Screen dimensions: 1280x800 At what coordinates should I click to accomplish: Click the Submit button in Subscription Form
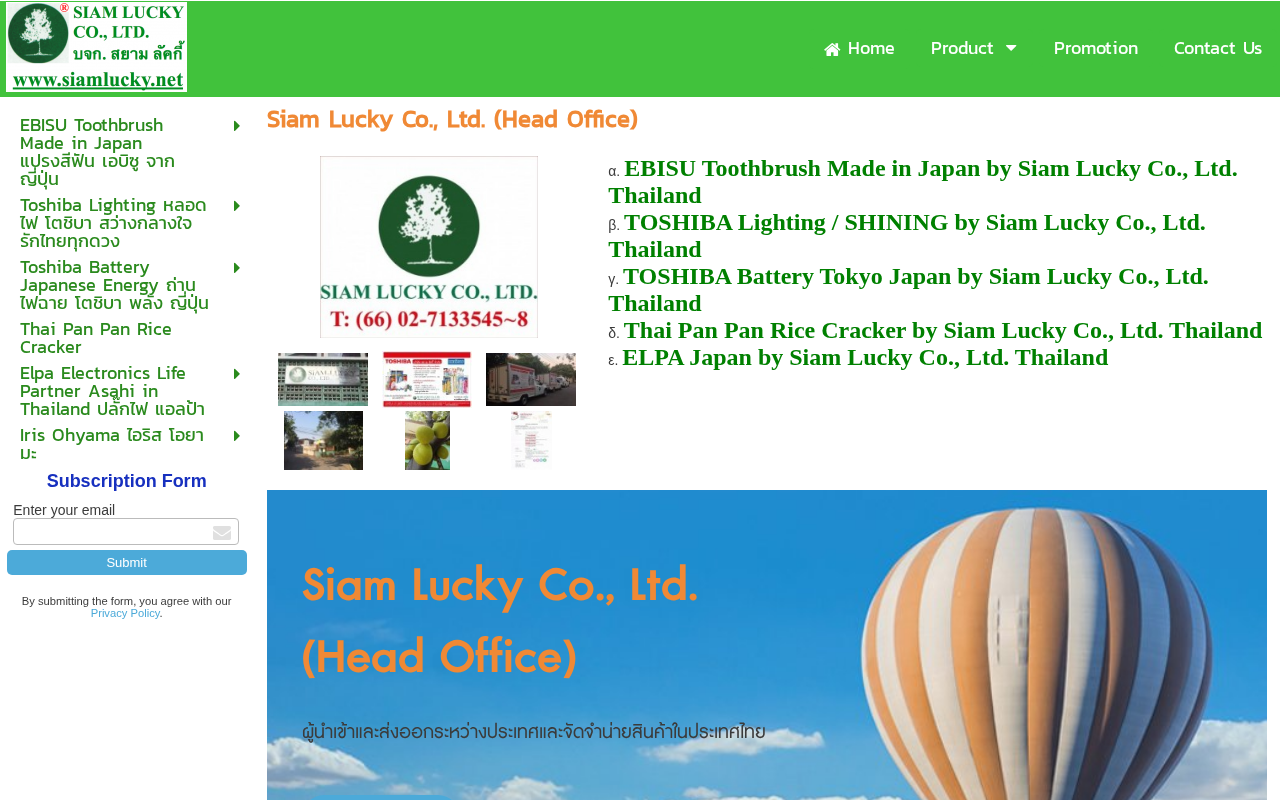[x=127, y=563]
